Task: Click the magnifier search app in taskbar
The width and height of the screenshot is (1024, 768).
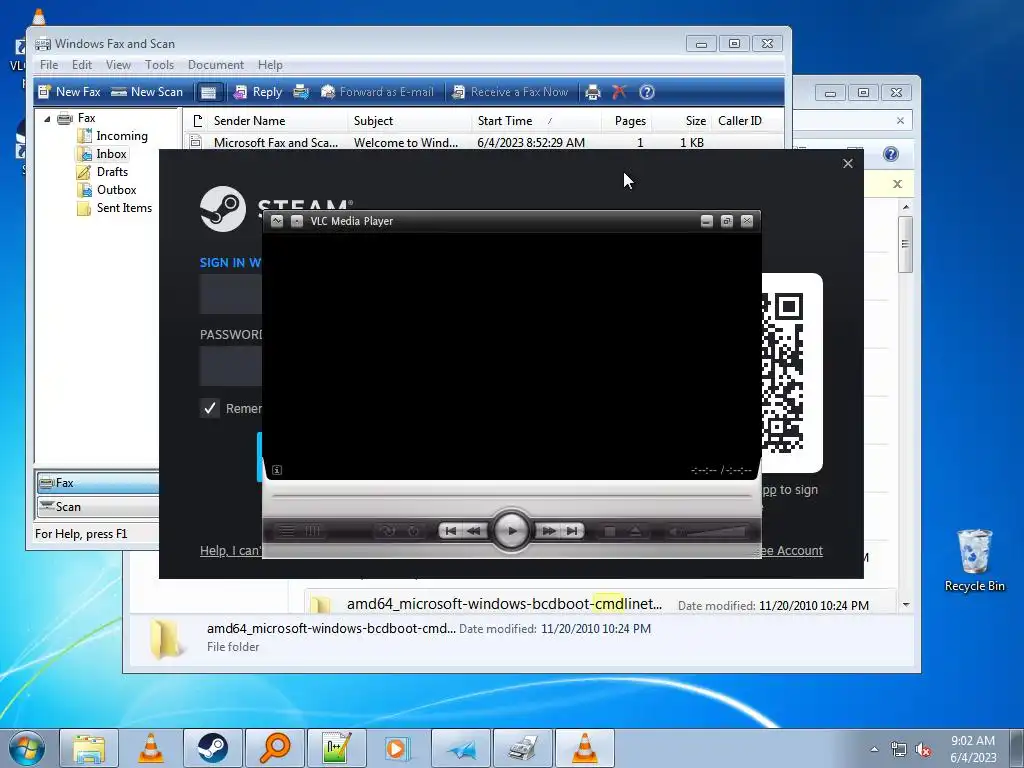Action: (274, 748)
